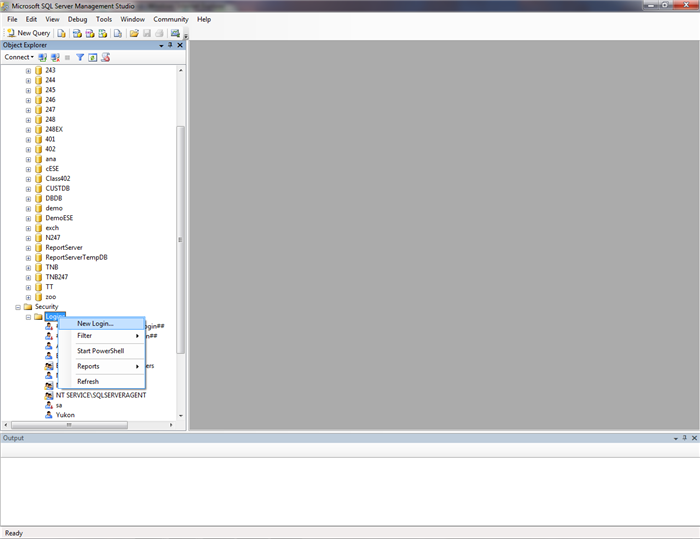The image size is (700, 539).
Task: Expand the ReportServer database node
Action: click(28, 248)
